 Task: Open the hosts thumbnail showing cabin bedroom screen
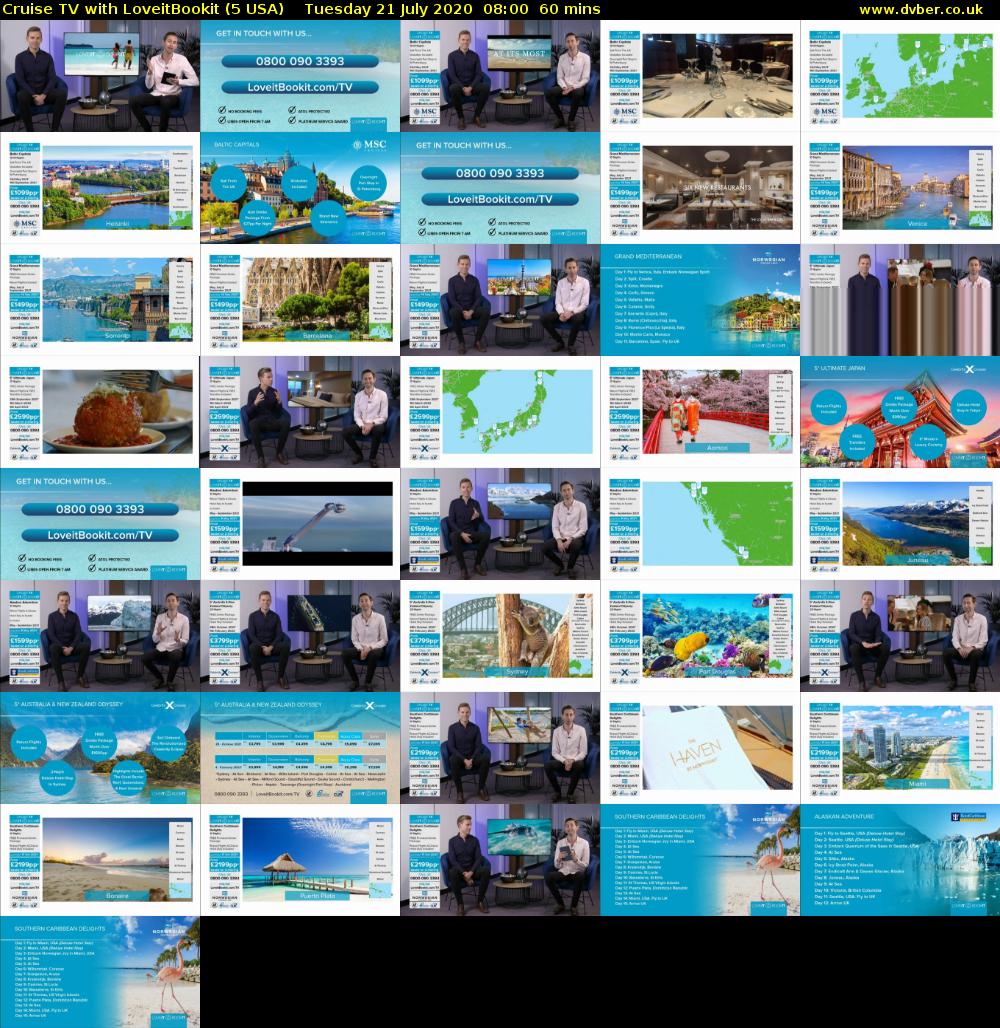[x=300, y=412]
